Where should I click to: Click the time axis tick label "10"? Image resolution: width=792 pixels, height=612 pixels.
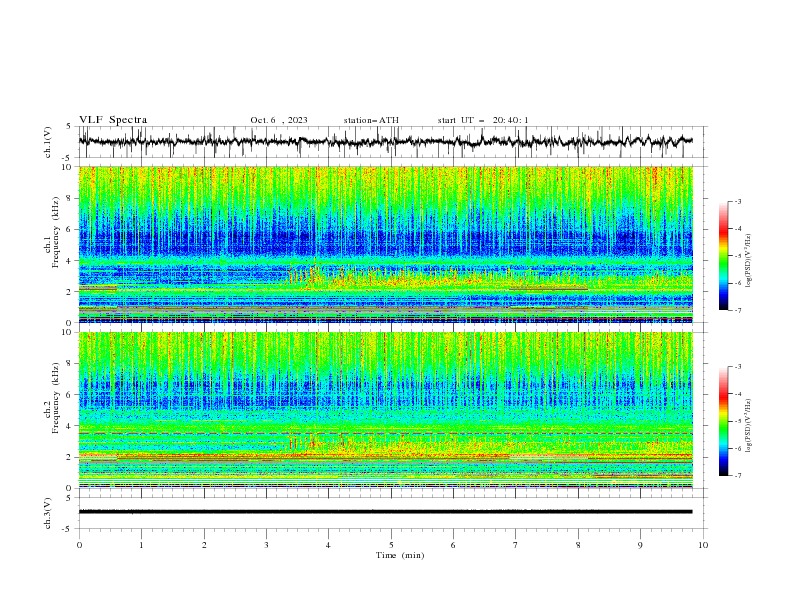tap(703, 545)
